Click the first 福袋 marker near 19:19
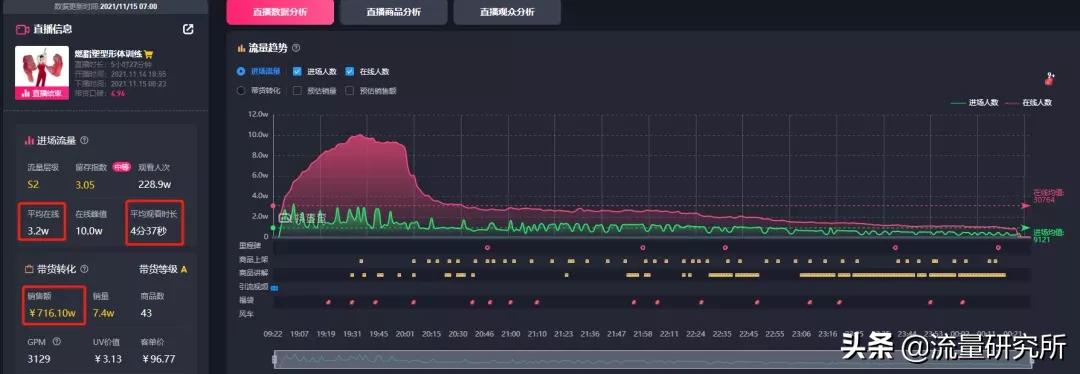 point(328,302)
